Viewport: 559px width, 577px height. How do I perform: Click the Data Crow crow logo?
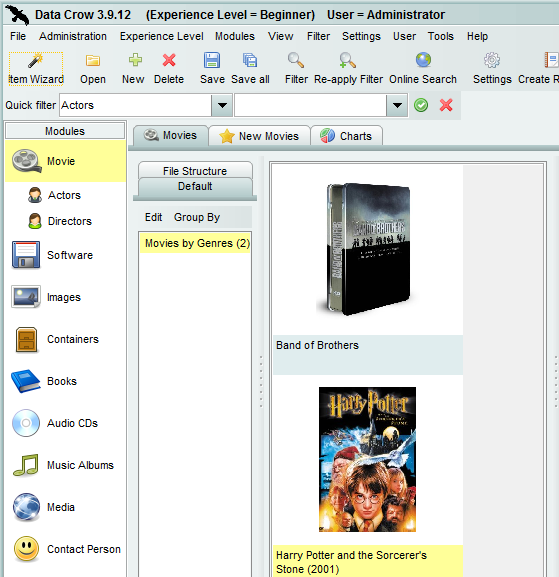click(x=17, y=15)
